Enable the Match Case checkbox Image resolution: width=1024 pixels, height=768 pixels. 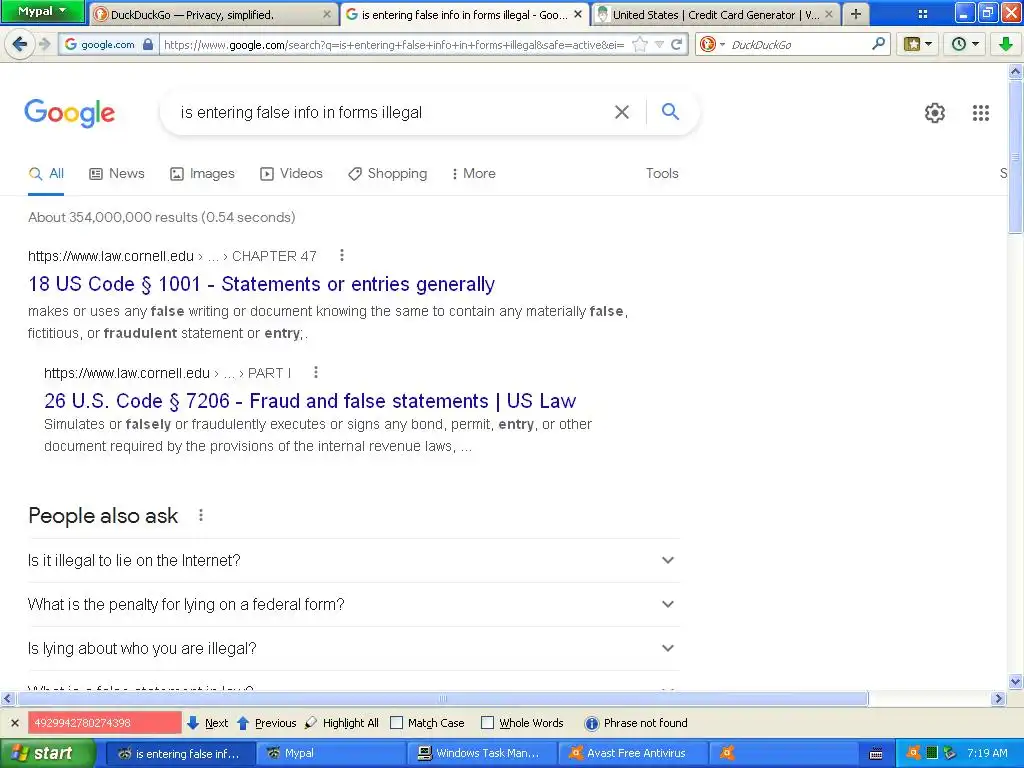tap(396, 723)
